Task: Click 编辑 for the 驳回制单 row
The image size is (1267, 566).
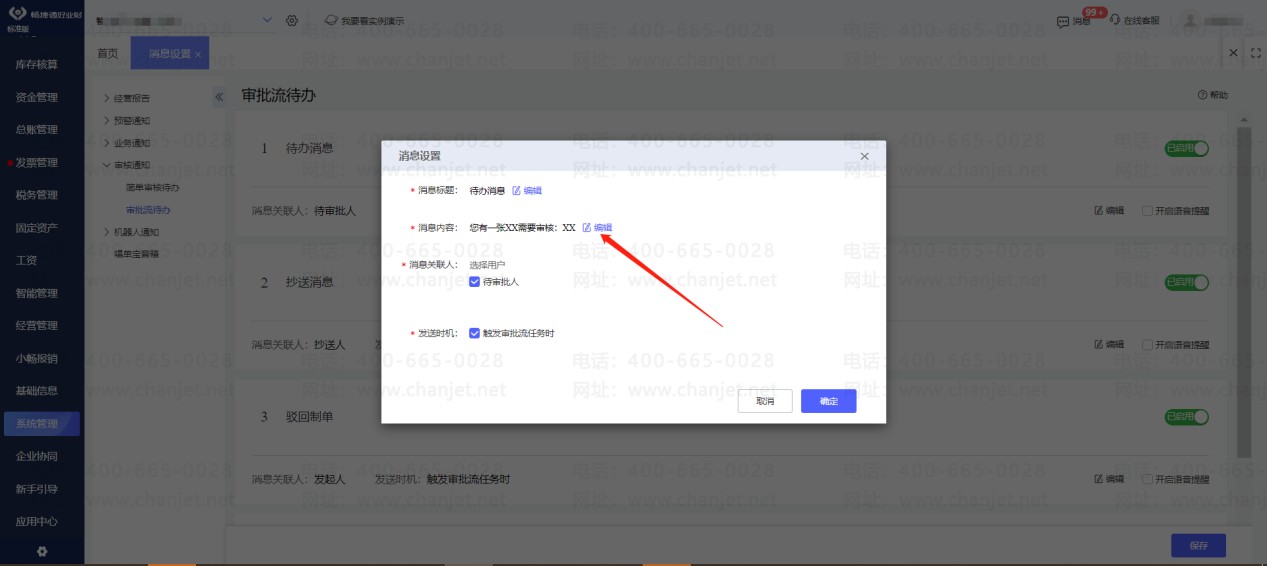Action: point(1109,479)
